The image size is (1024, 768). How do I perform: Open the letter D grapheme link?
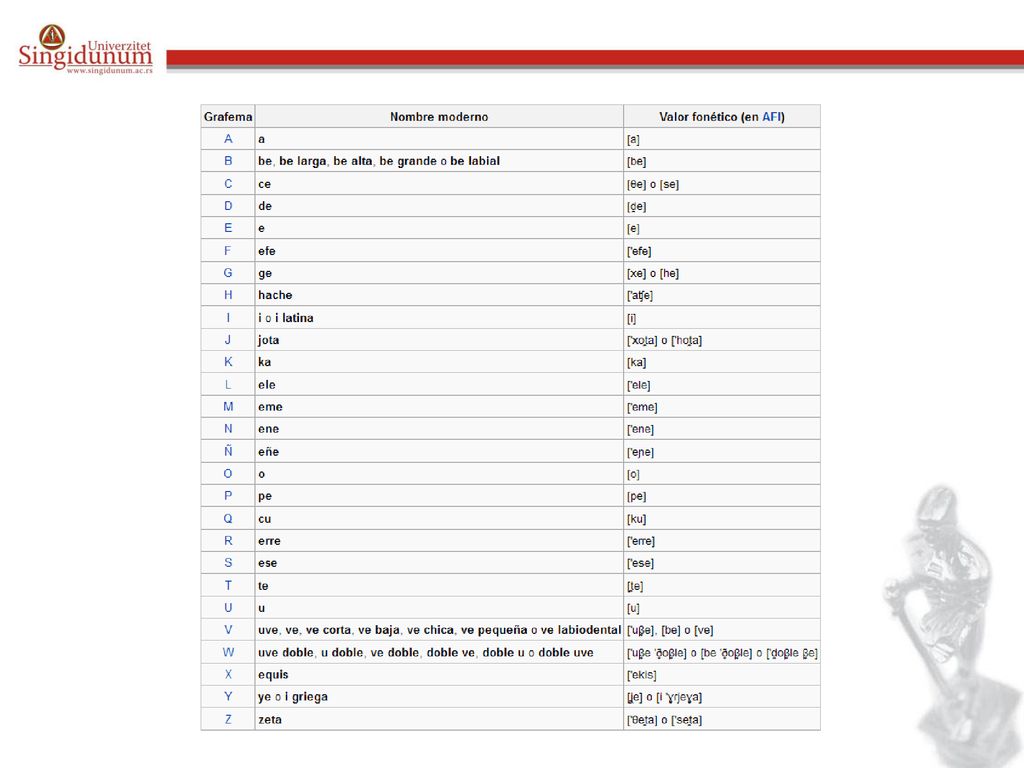pos(228,206)
